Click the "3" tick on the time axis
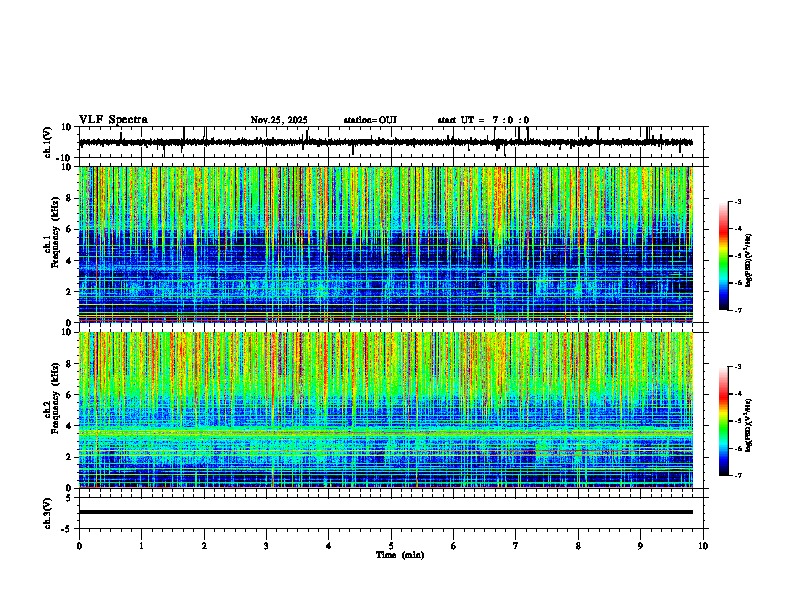 266,546
